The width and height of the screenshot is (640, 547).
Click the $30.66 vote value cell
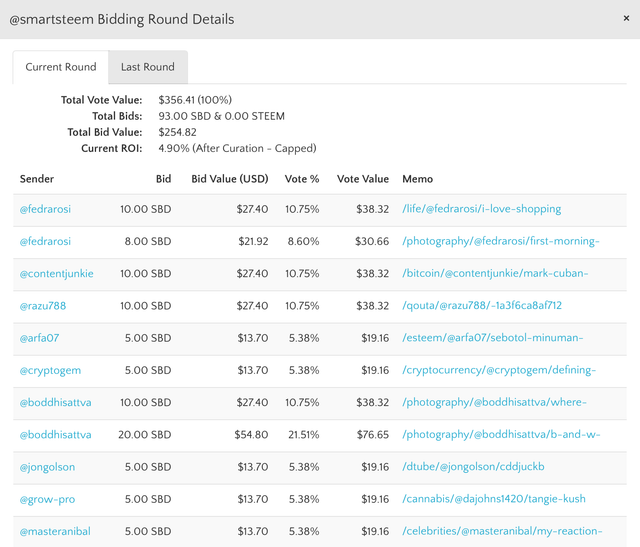pyautogui.click(x=372, y=242)
